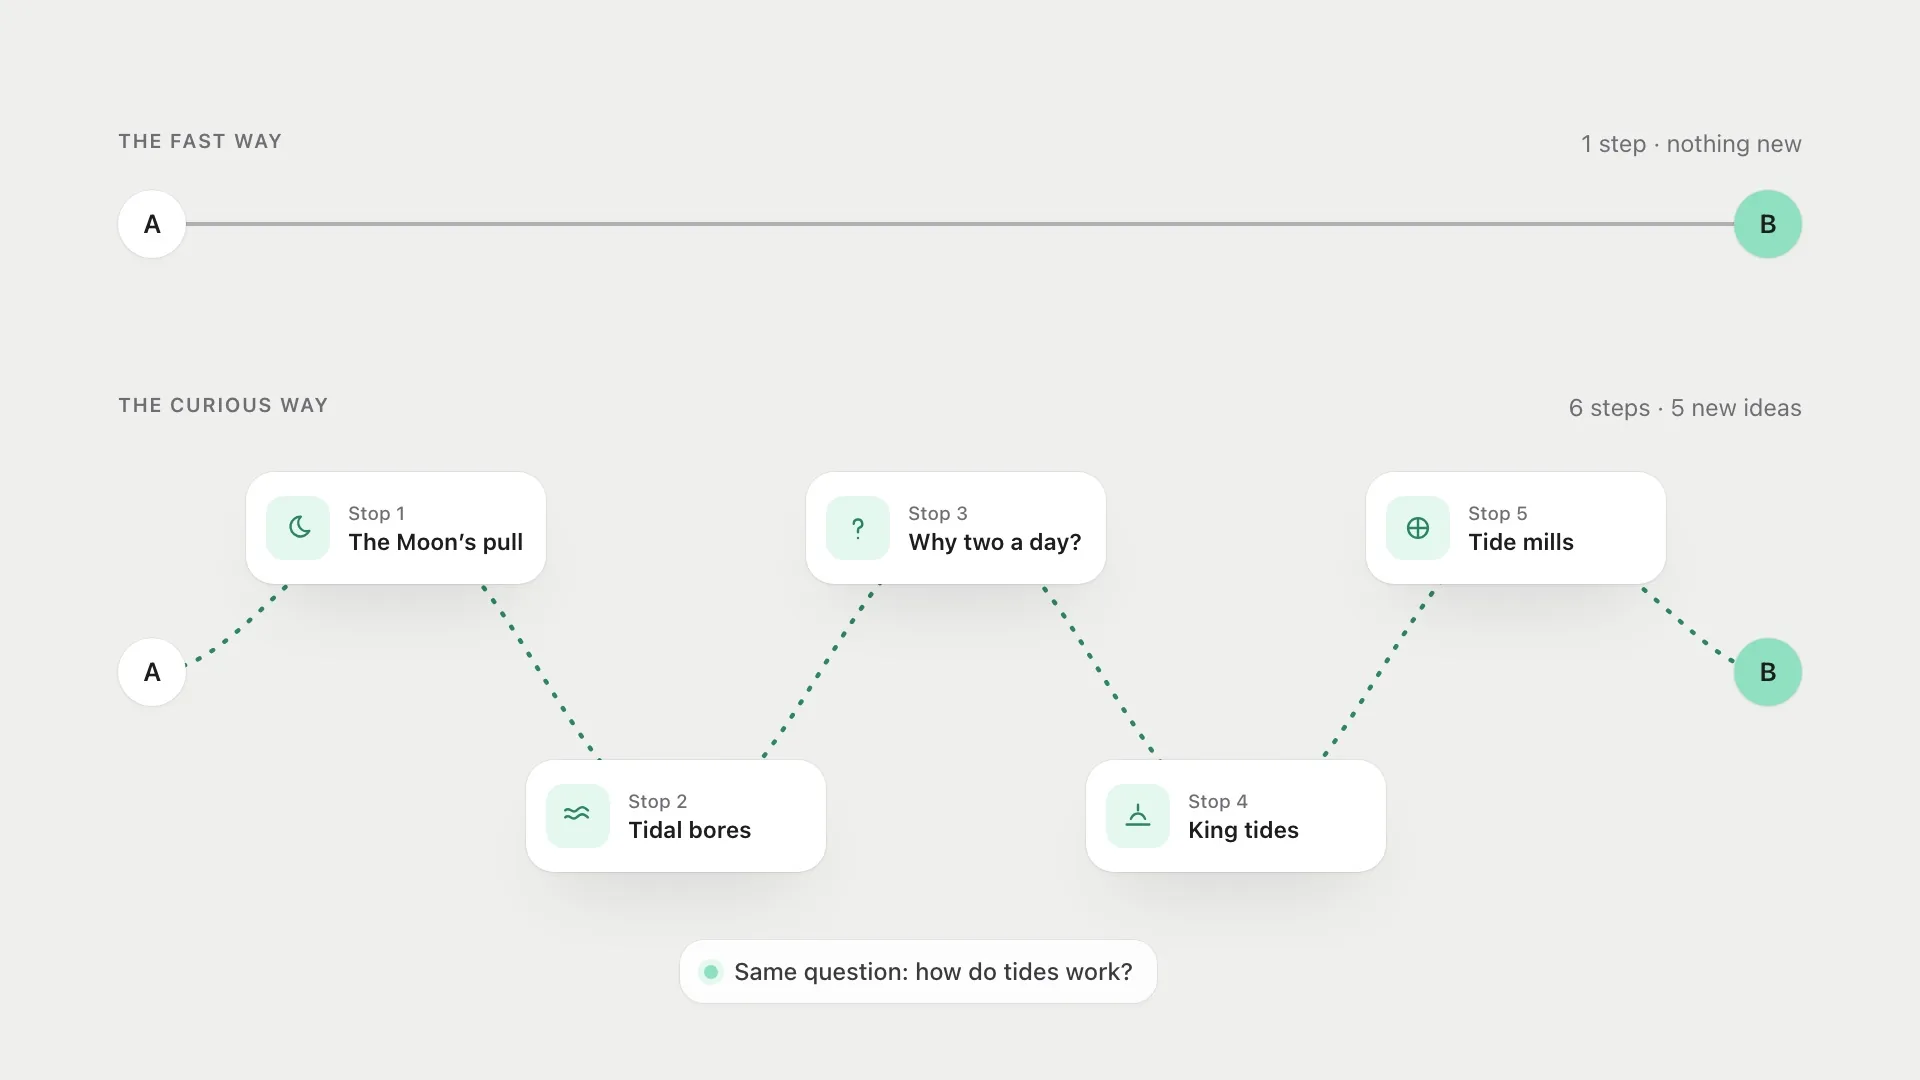Click the waves icon in Stop 2
Viewport: 1920px width, 1080px height.
coord(578,816)
